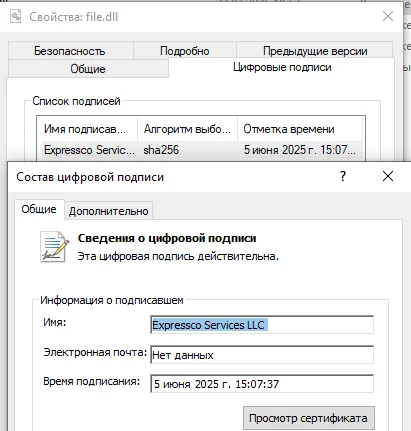Viewport: 411px width, 431px height.
Task: Switch to the Дополнительно tab
Action: click(108, 211)
